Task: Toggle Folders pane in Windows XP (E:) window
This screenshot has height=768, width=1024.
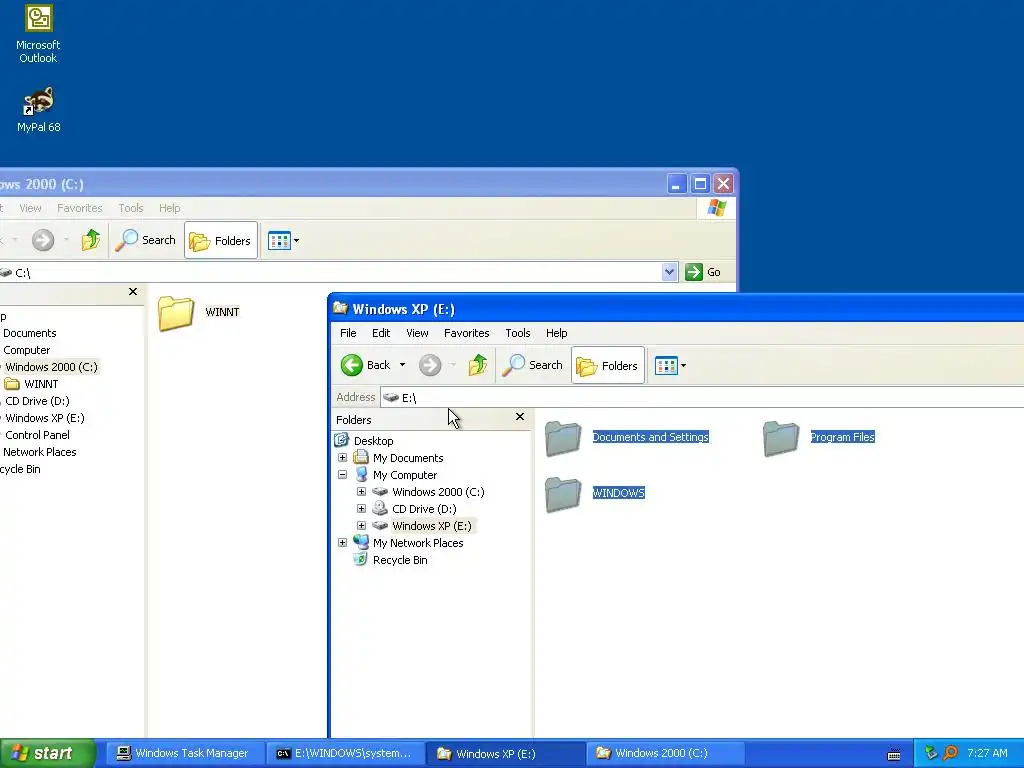Action: pos(608,365)
